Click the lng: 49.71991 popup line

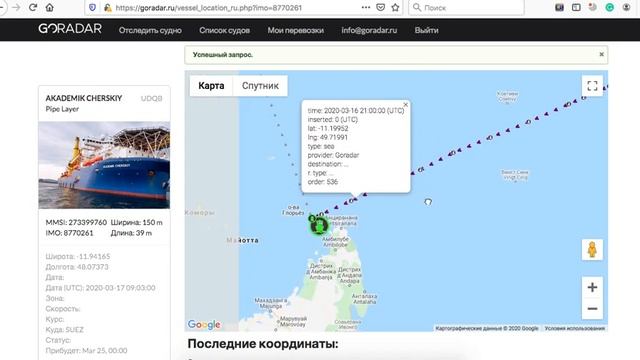(328, 138)
